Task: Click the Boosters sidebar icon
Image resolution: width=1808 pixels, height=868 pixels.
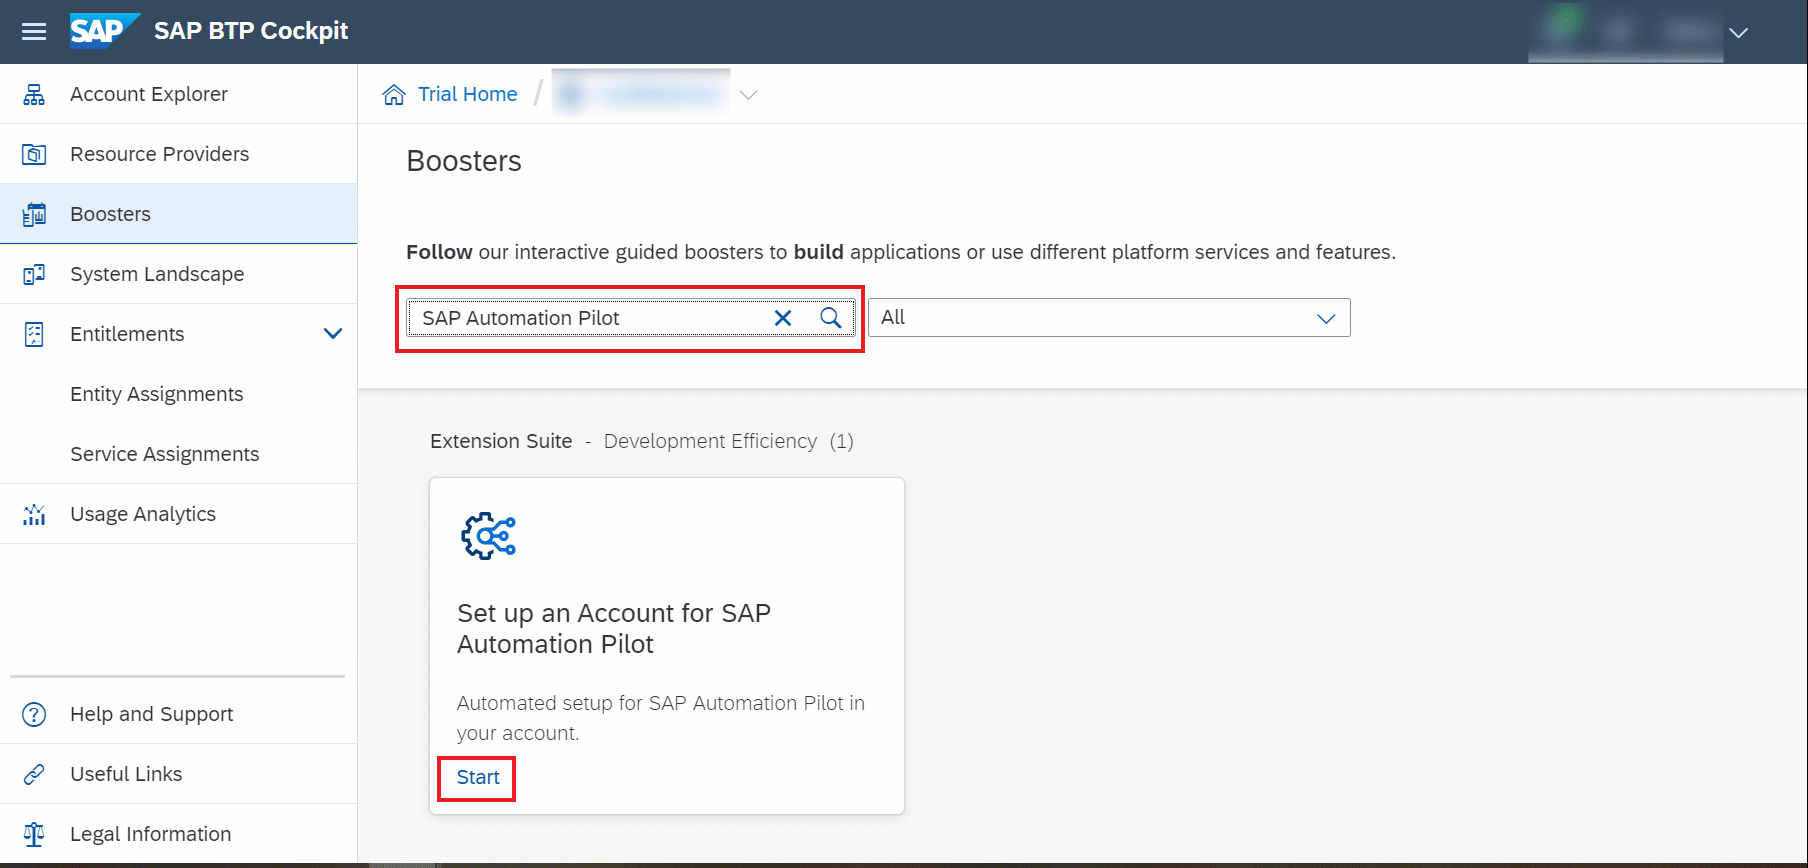Action: (34, 214)
